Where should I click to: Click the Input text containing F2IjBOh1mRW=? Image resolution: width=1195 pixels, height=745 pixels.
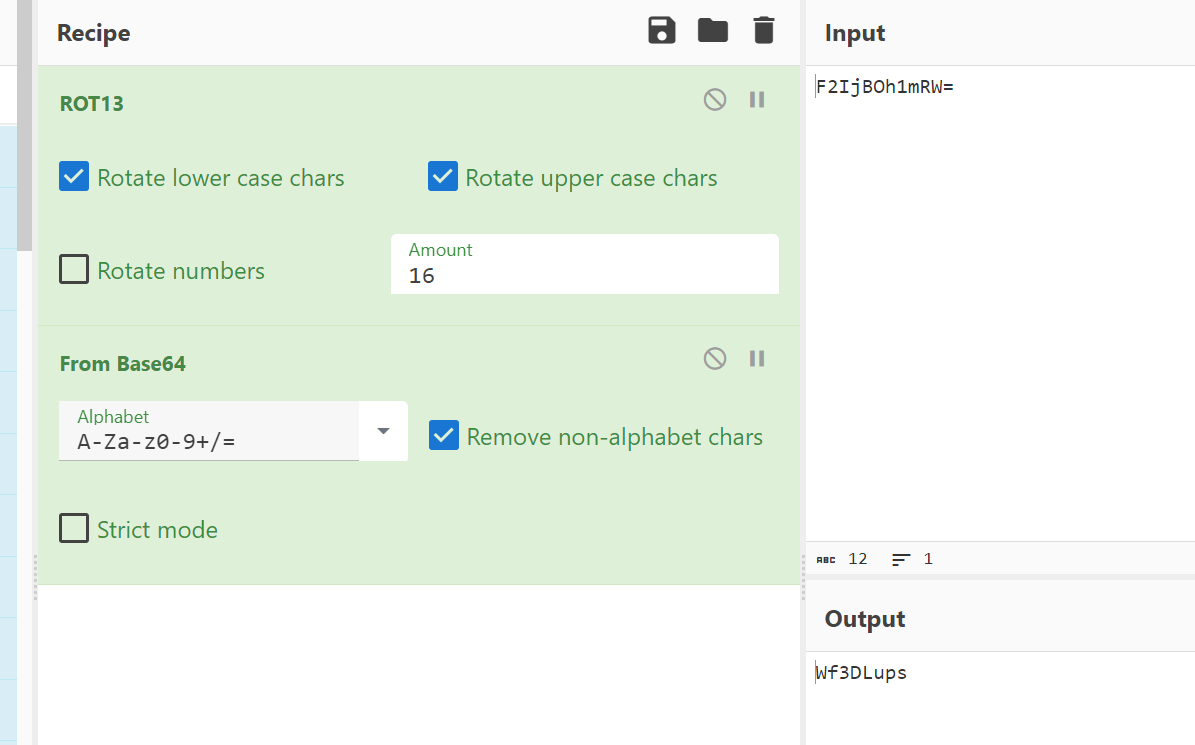885,87
